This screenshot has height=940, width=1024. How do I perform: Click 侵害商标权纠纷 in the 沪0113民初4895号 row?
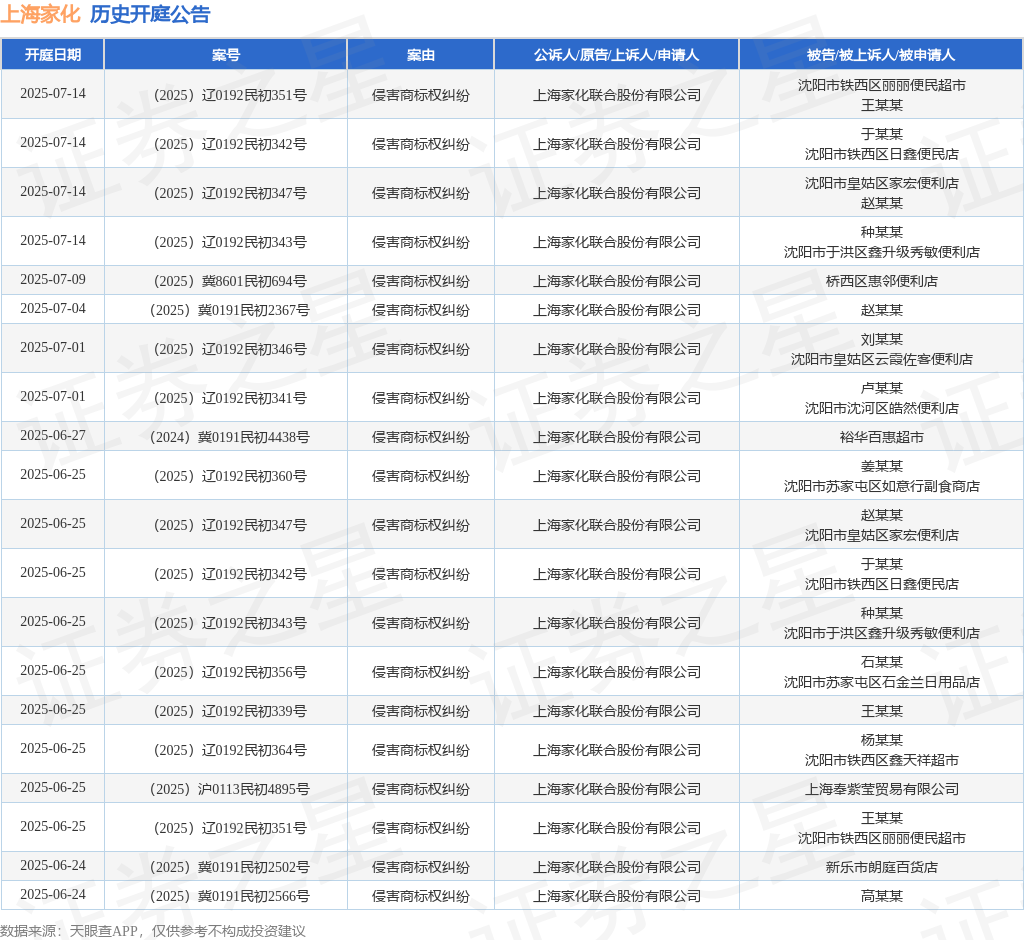421,789
